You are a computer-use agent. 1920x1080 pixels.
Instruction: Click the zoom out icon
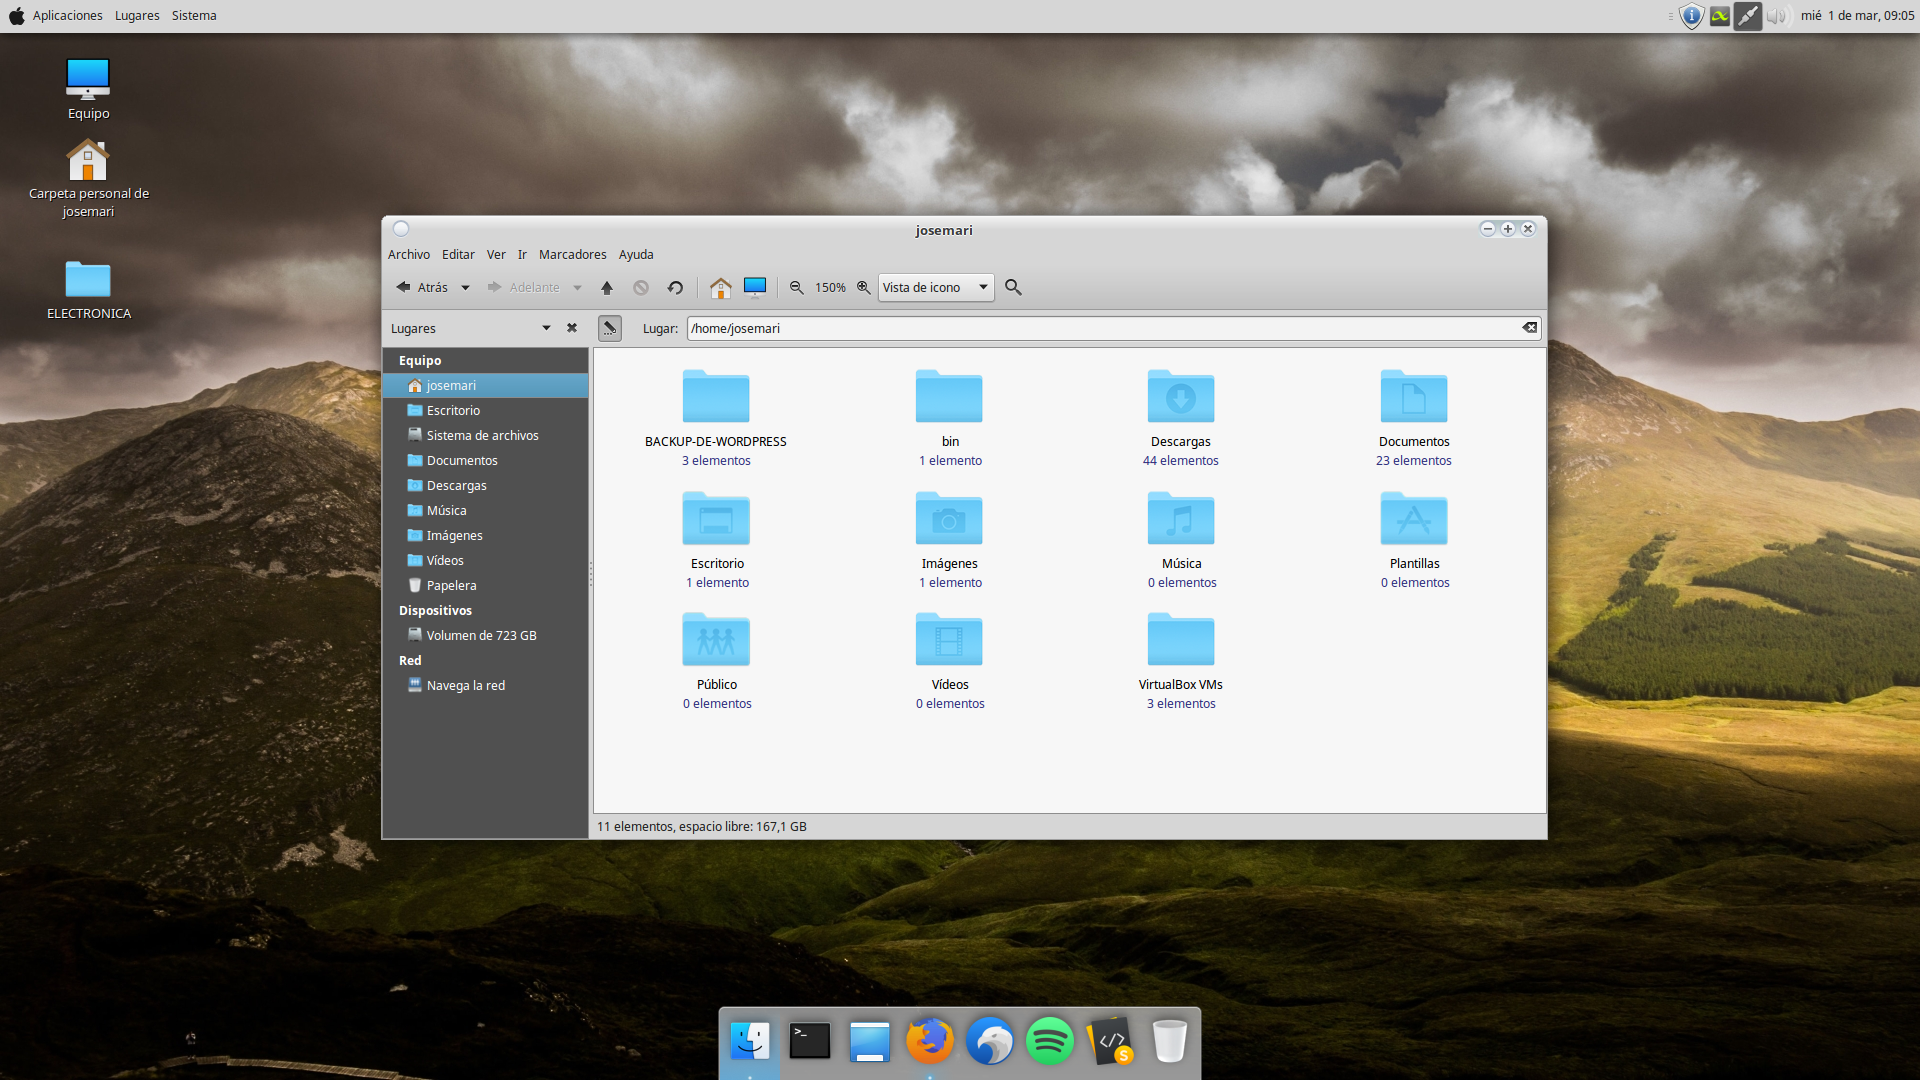point(797,288)
